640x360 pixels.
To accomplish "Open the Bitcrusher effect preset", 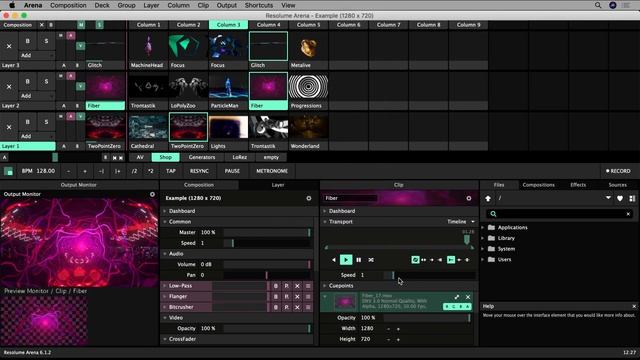I will pos(287,307).
